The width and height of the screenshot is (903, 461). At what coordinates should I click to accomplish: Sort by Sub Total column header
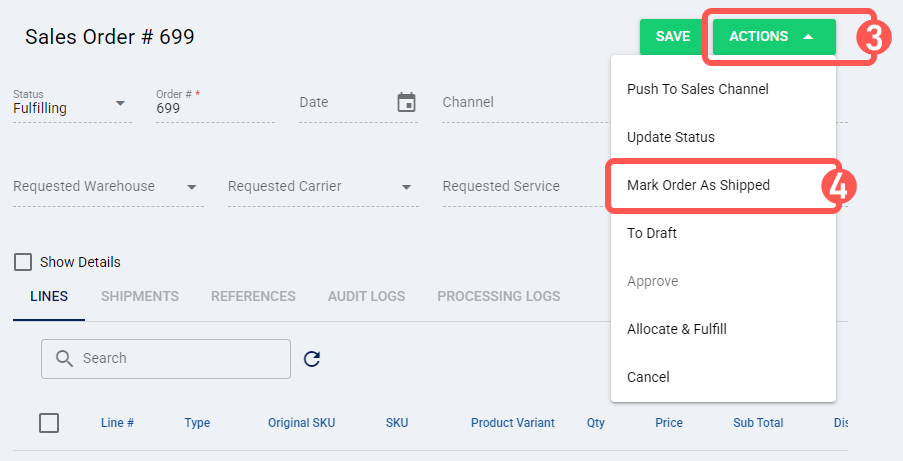tap(758, 423)
